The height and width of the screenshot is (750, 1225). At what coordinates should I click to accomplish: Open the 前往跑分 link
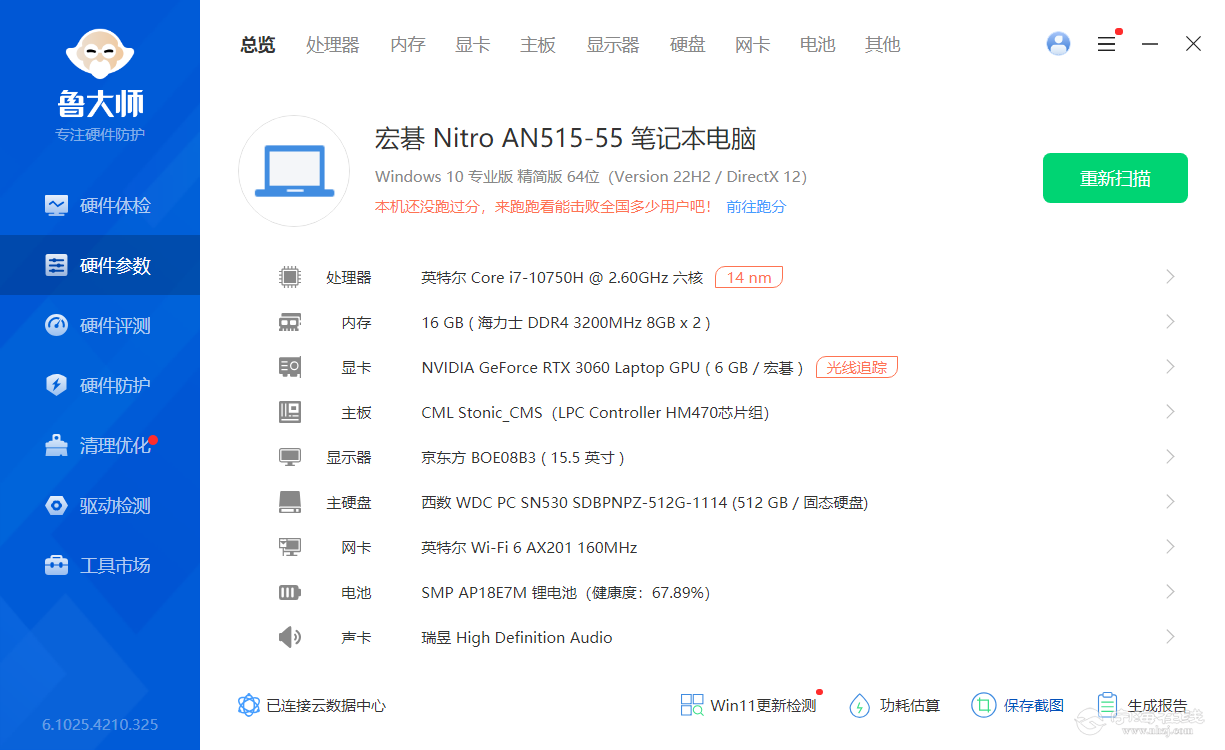point(756,206)
